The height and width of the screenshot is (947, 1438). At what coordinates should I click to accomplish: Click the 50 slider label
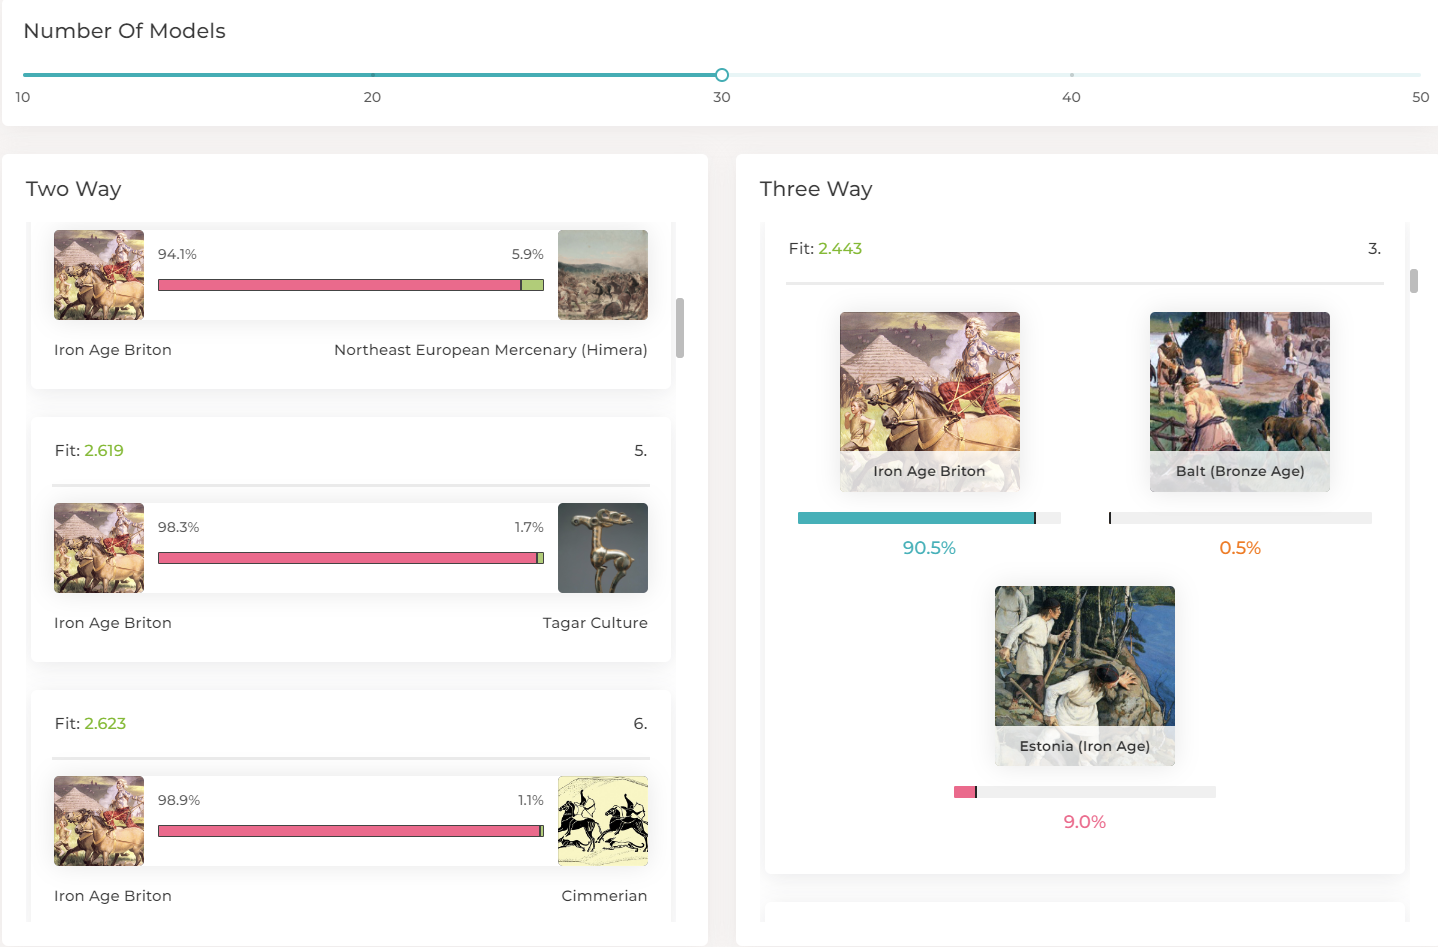pyautogui.click(x=1420, y=97)
